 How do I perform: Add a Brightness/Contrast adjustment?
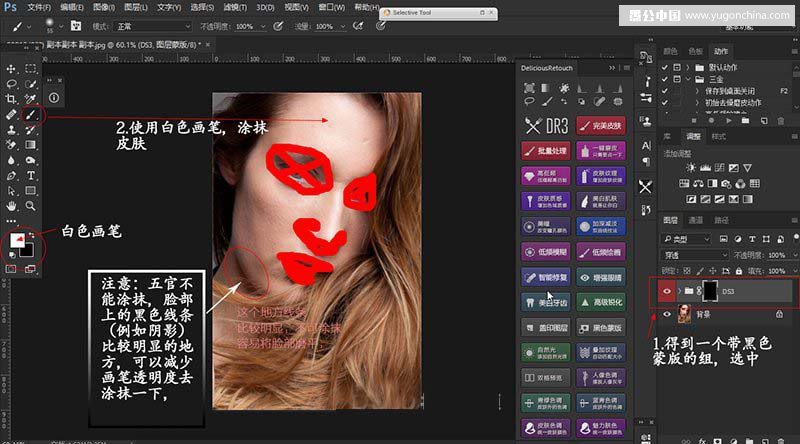(691, 167)
